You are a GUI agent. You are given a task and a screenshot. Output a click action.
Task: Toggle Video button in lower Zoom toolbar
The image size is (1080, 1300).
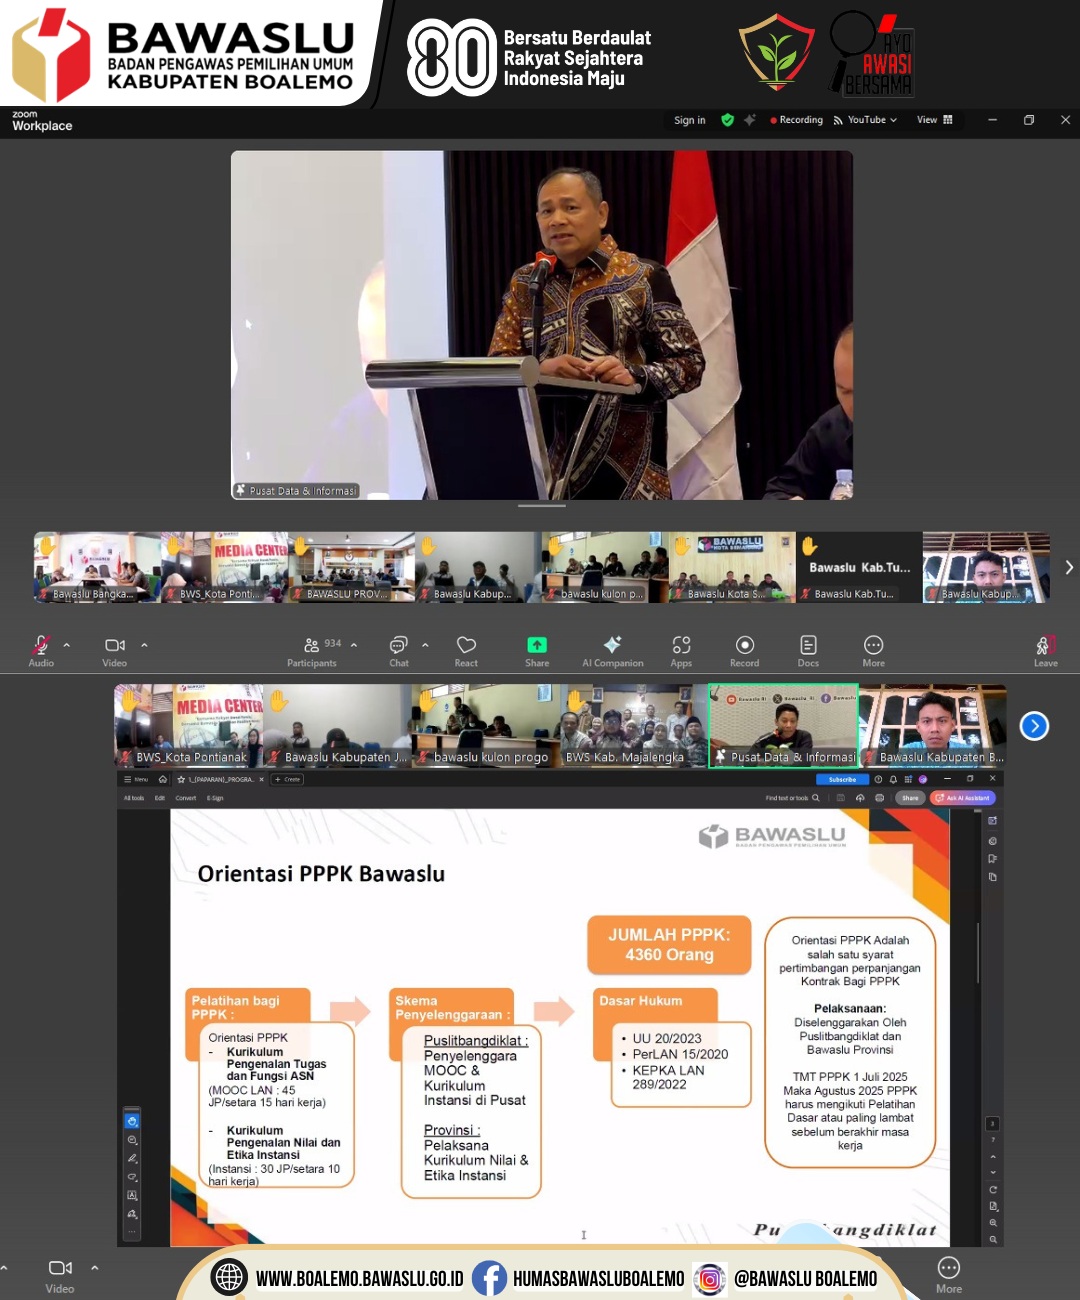[x=60, y=1275]
